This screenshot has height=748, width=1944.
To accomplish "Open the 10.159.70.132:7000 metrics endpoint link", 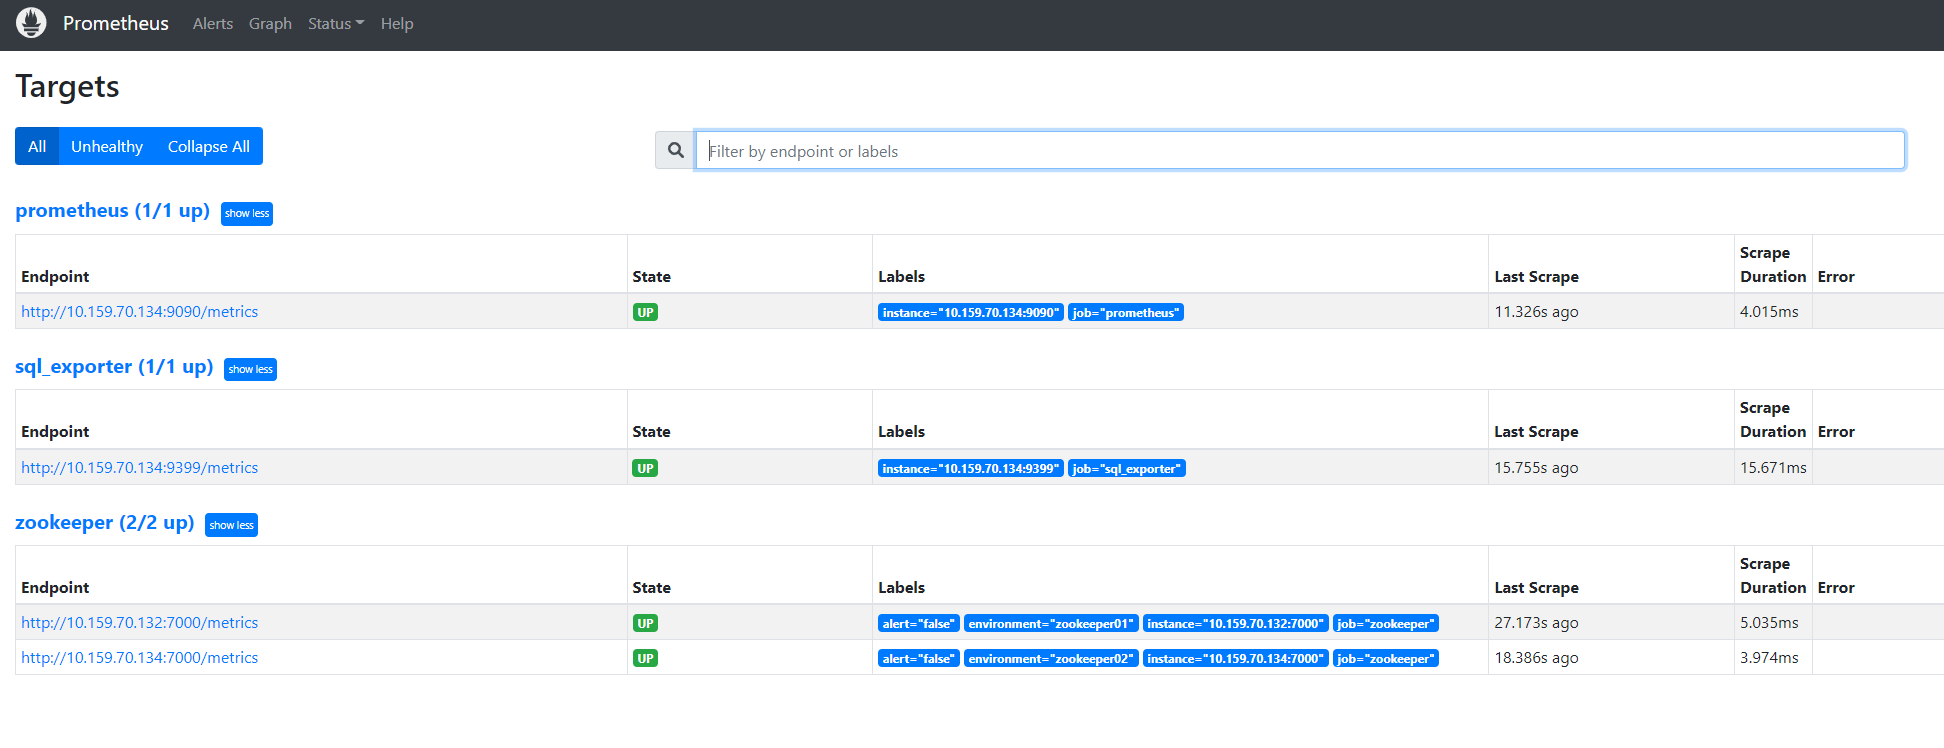I will tap(139, 623).
